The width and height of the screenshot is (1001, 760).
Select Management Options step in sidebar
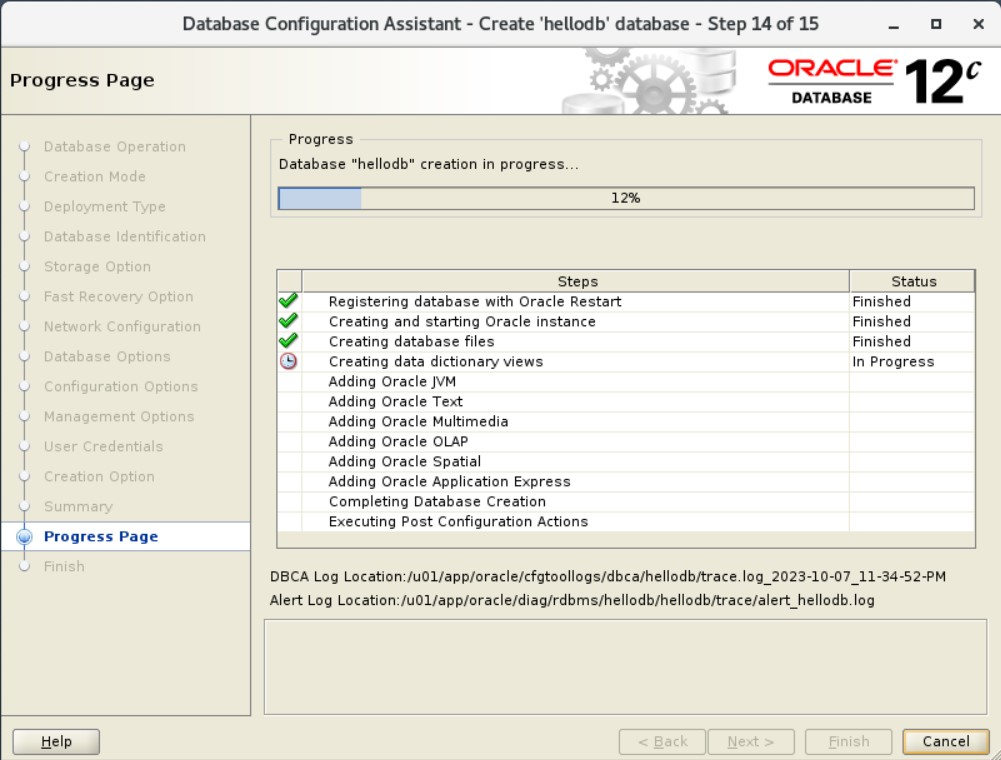tap(119, 416)
